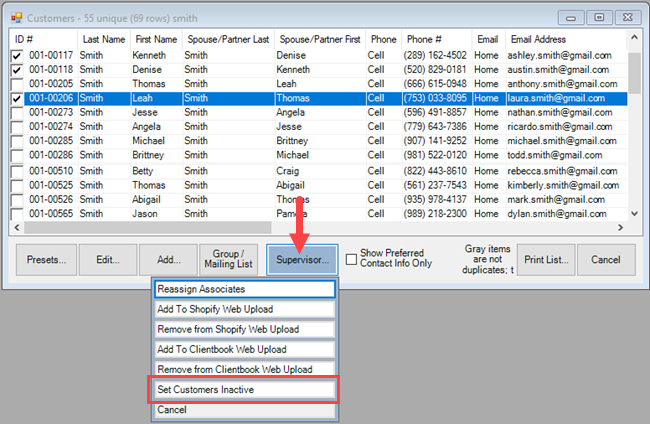Open the Supervisor dropdown button

302,259
